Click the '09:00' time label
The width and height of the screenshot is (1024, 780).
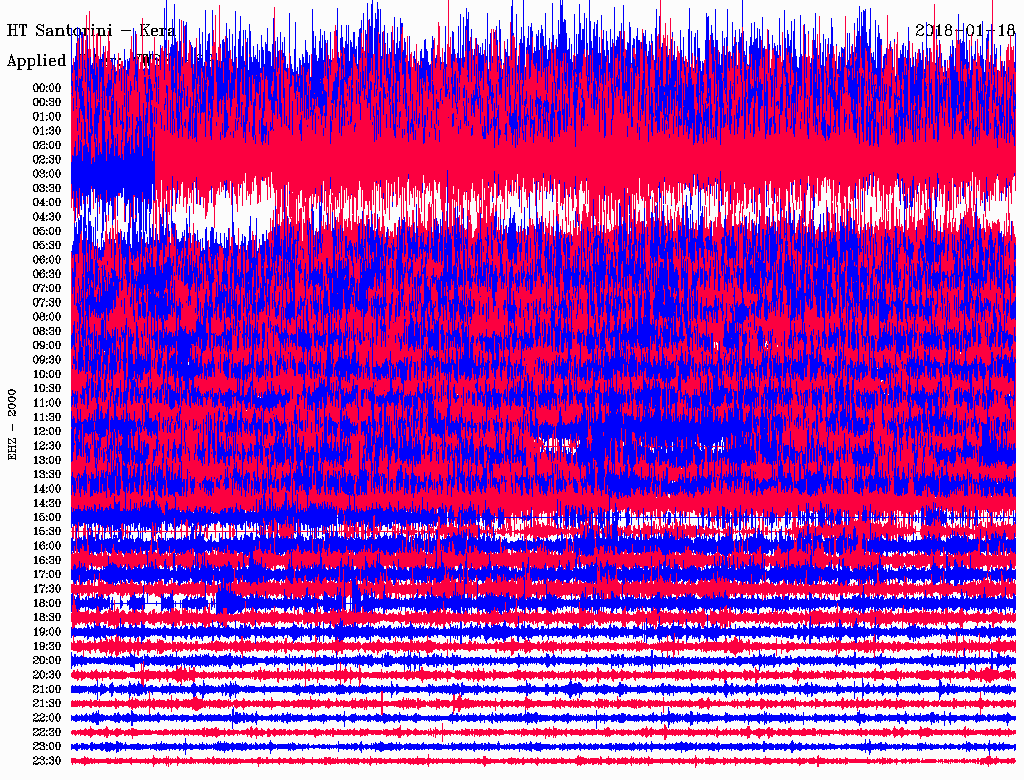point(47,346)
